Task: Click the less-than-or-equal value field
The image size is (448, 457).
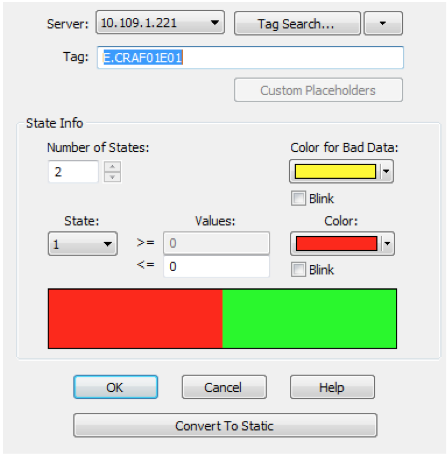Action: tap(216, 266)
